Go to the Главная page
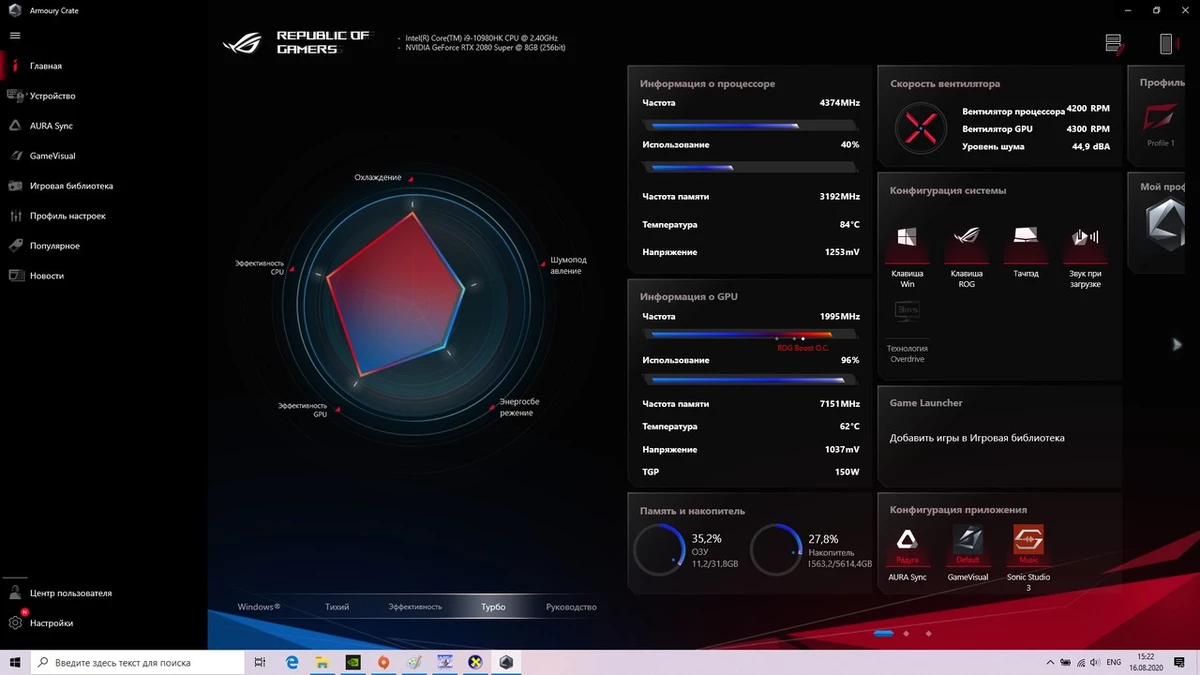The width and height of the screenshot is (1200, 675). click(46, 66)
